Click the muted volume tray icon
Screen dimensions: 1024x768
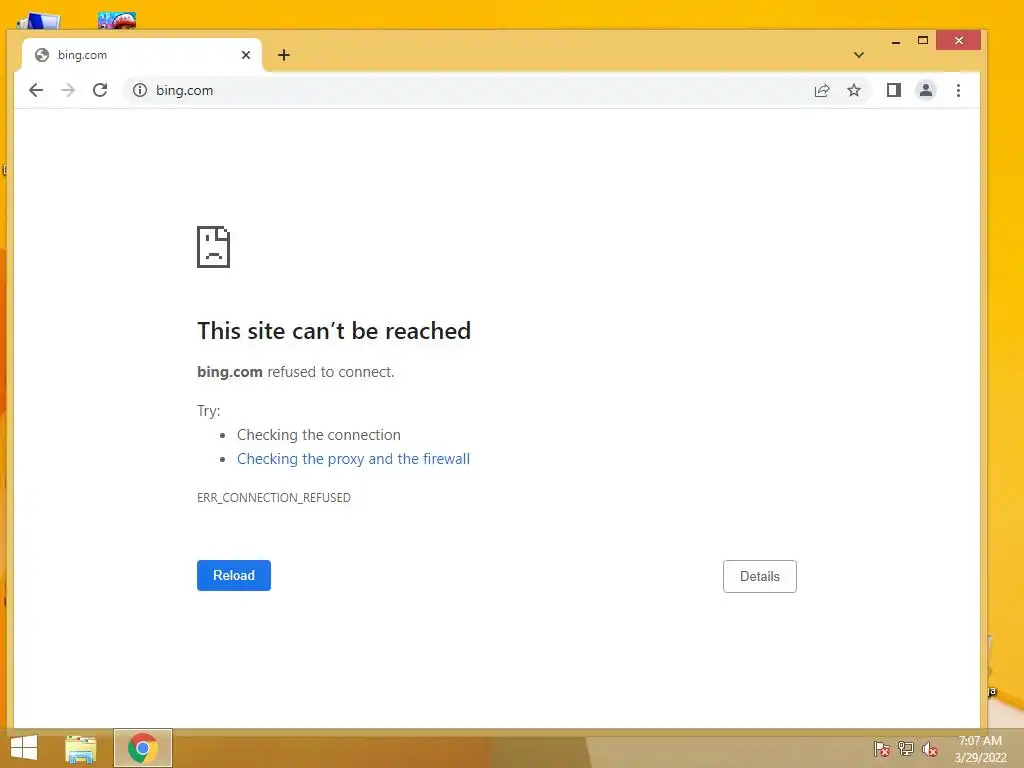(930, 749)
